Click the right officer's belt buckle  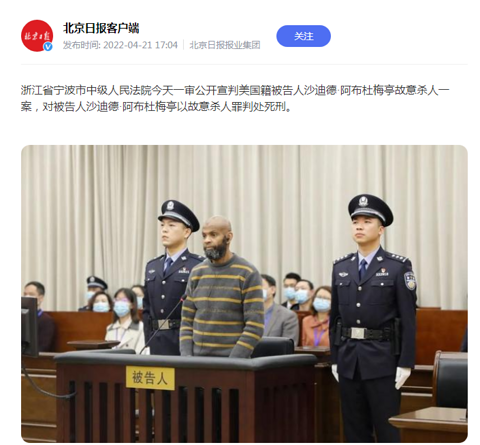click(358, 333)
